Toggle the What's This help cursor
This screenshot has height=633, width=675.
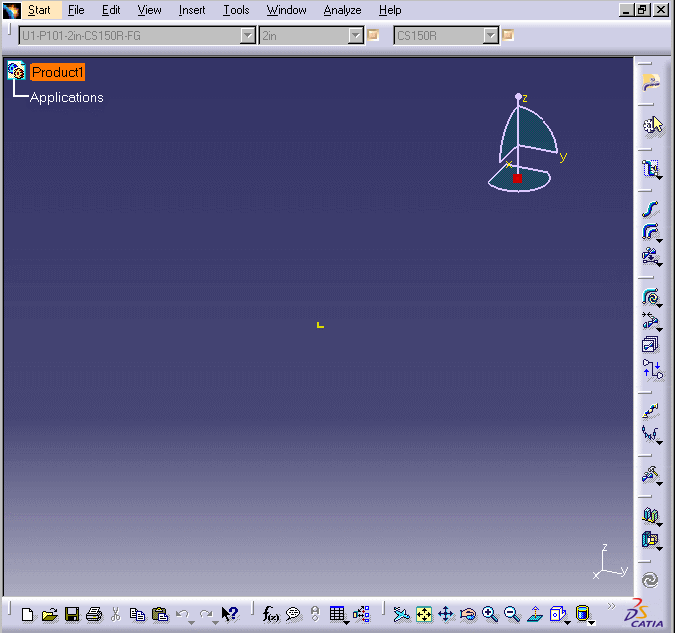[230, 614]
